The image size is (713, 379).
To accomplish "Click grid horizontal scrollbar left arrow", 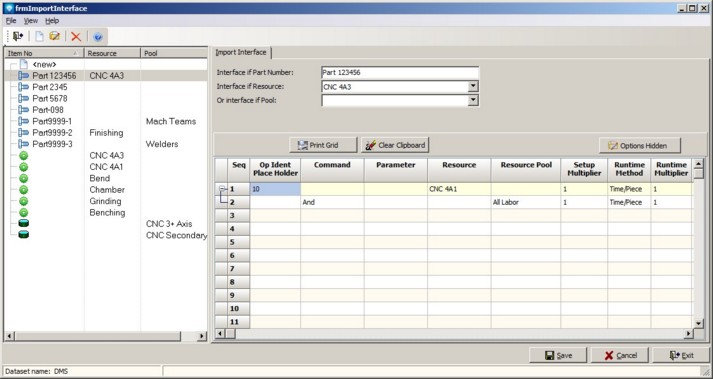I will (220, 334).
